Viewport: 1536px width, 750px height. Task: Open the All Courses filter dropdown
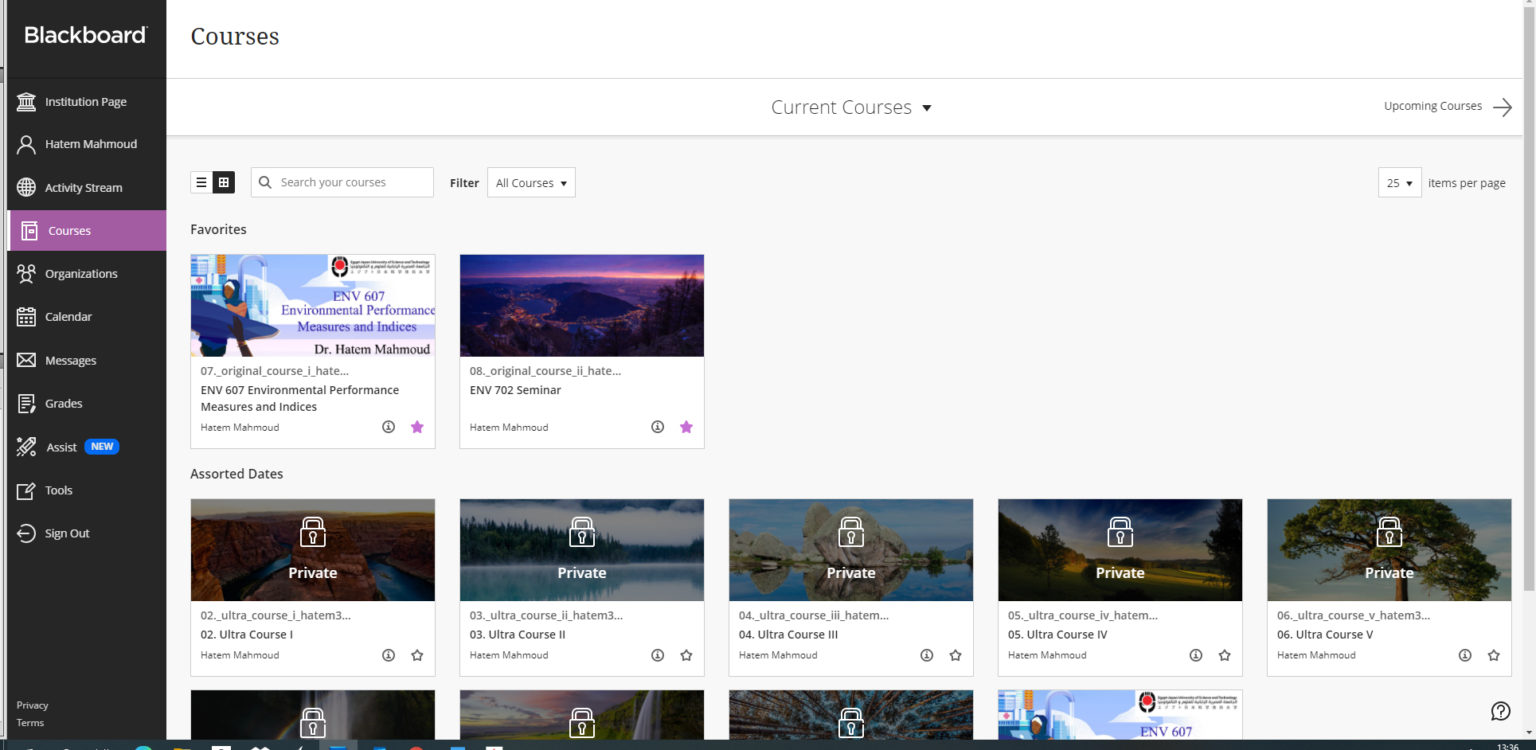click(531, 183)
